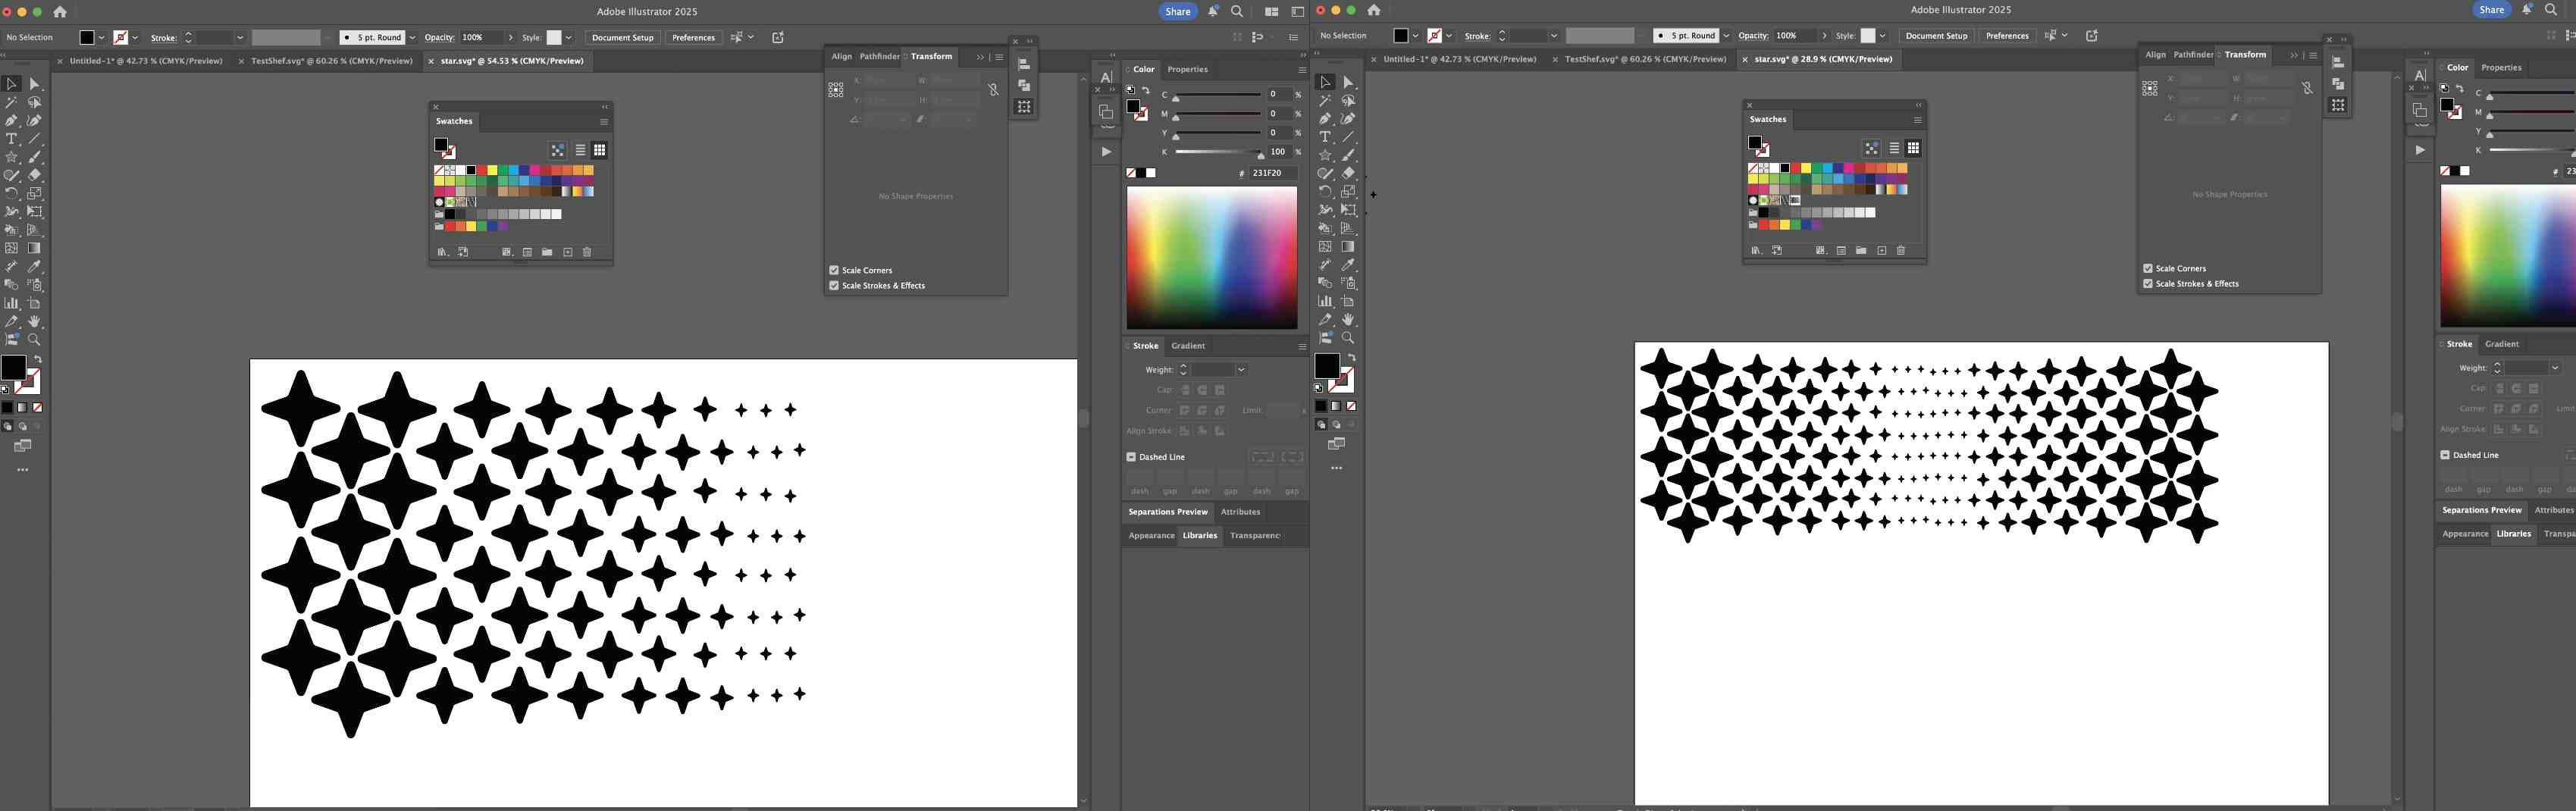Image resolution: width=2576 pixels, height=811 pixels.
Task: Select the Scale tool in right window
Action: (1348, 191)
